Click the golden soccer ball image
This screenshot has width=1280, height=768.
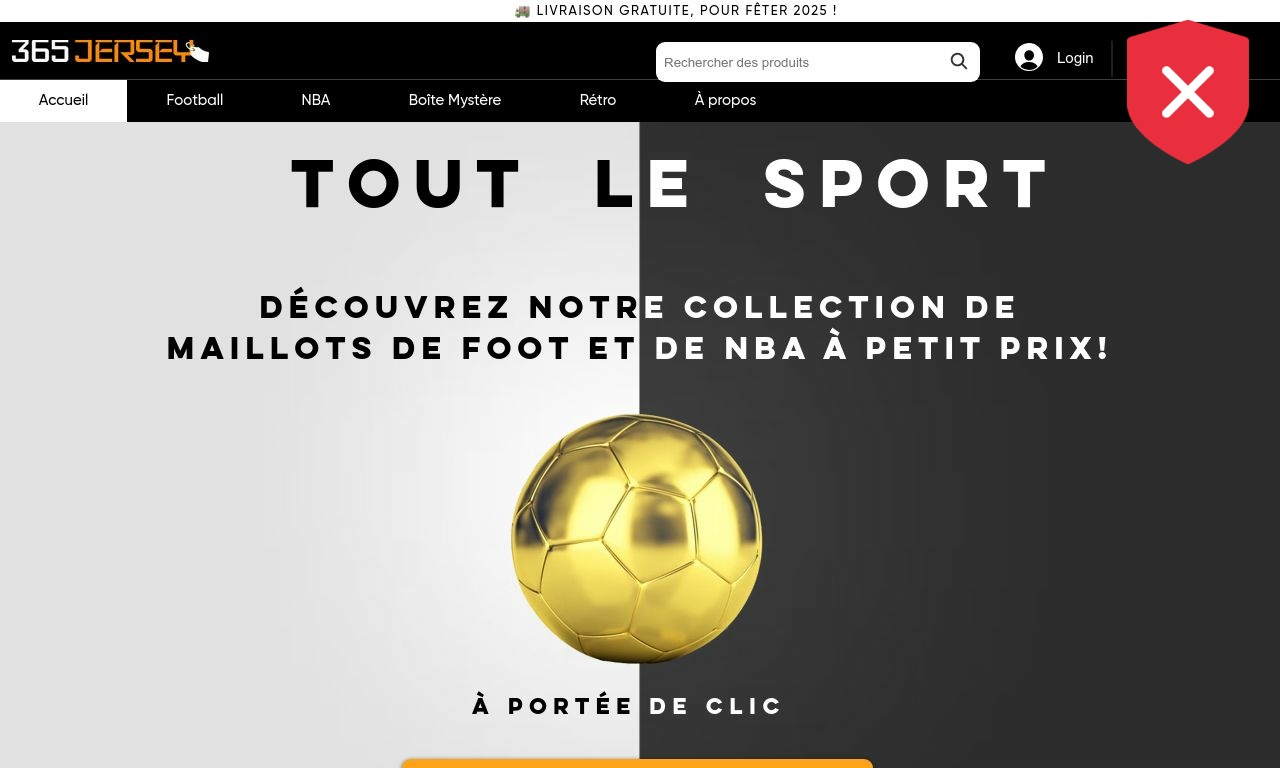(637, 539)
